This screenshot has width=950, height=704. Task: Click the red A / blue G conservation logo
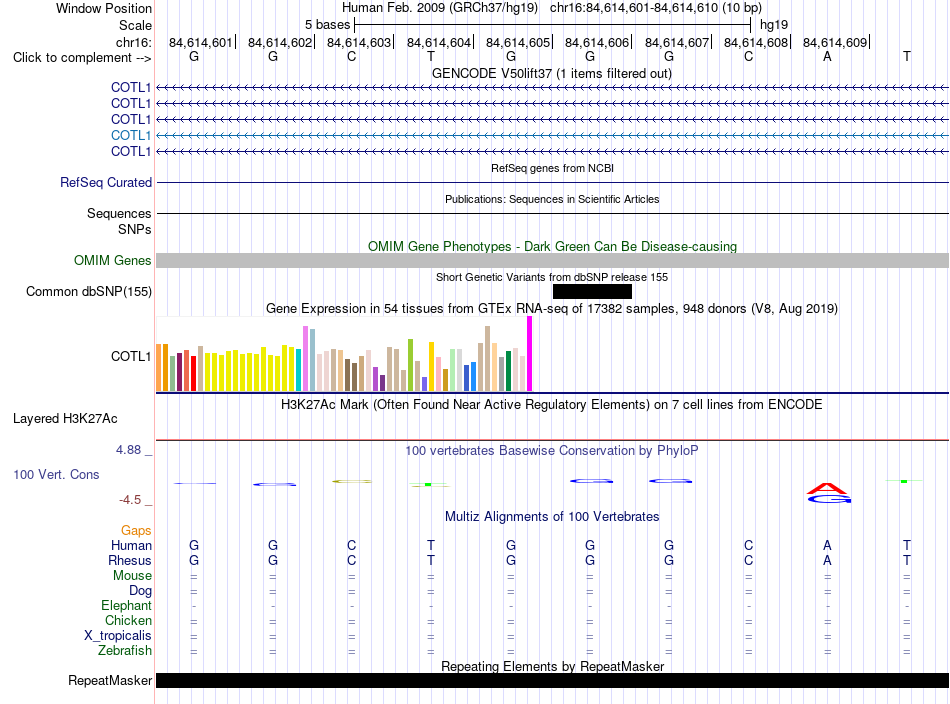(828, 493)
